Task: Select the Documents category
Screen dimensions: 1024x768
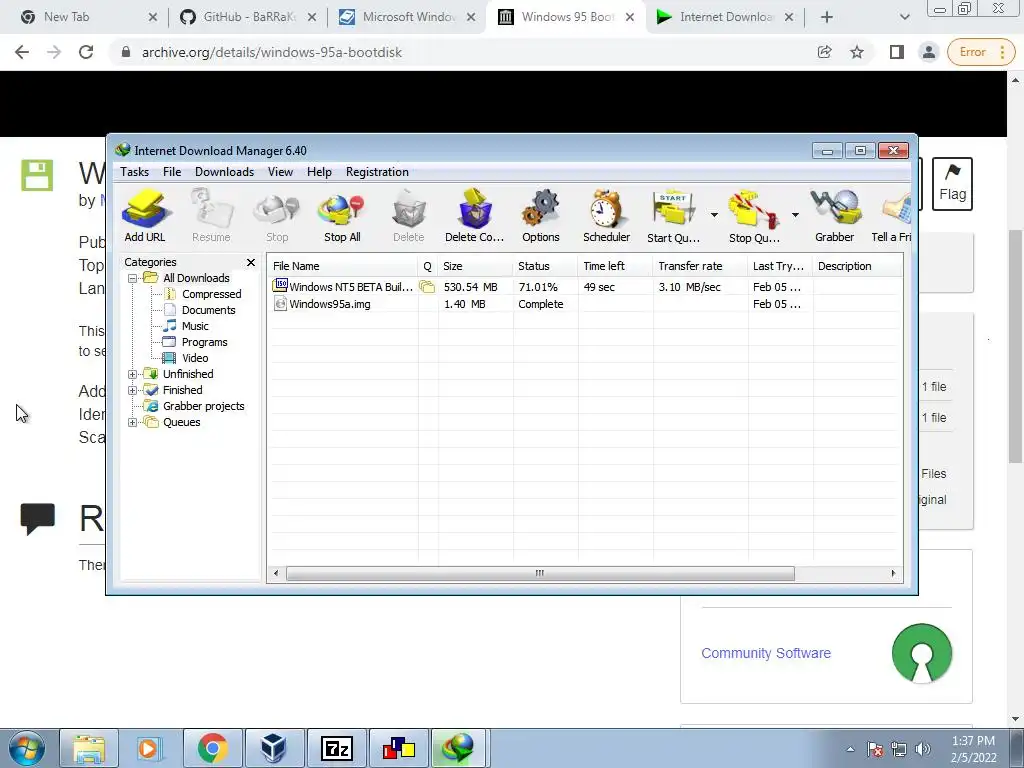Action: click(x=208, y=310)
